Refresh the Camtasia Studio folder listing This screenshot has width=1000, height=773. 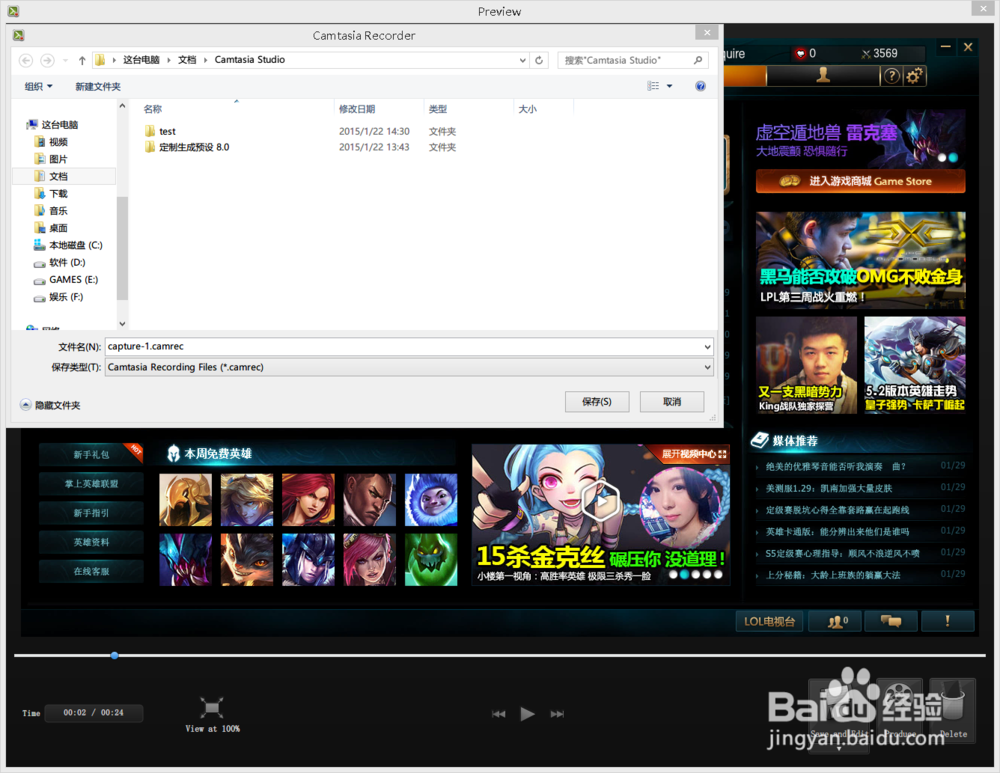pos(539,60)
